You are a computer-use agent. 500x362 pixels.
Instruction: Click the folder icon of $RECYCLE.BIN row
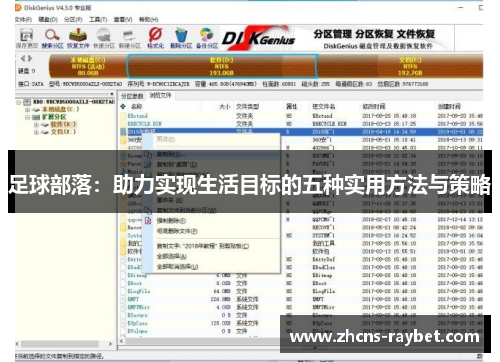pyautogui.click(x=123, y=124)
